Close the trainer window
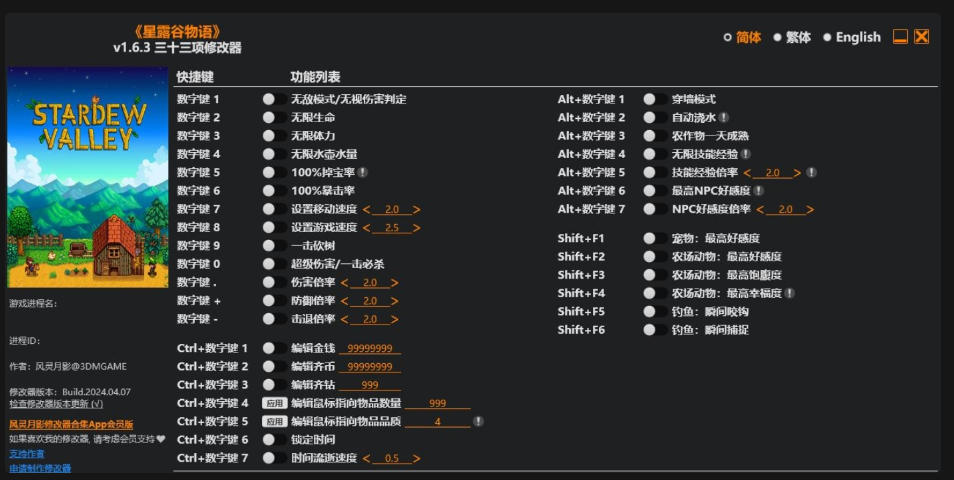The height and width of the screenshot is (480, 954). coord(922,37)
